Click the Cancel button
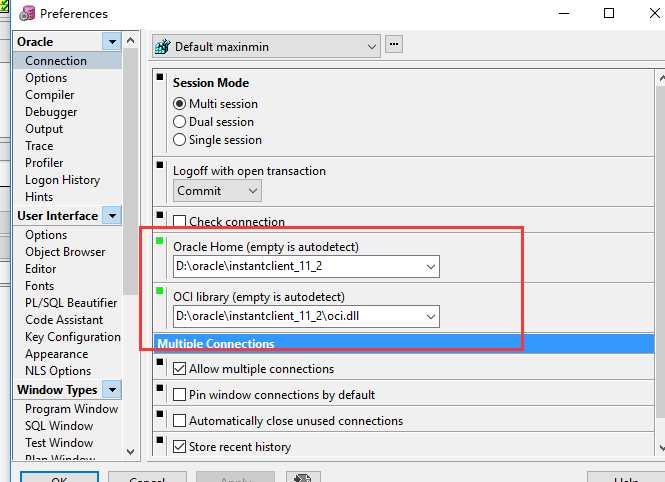The height and width of the screenshot is (482, 665). (x=147, y=476)
